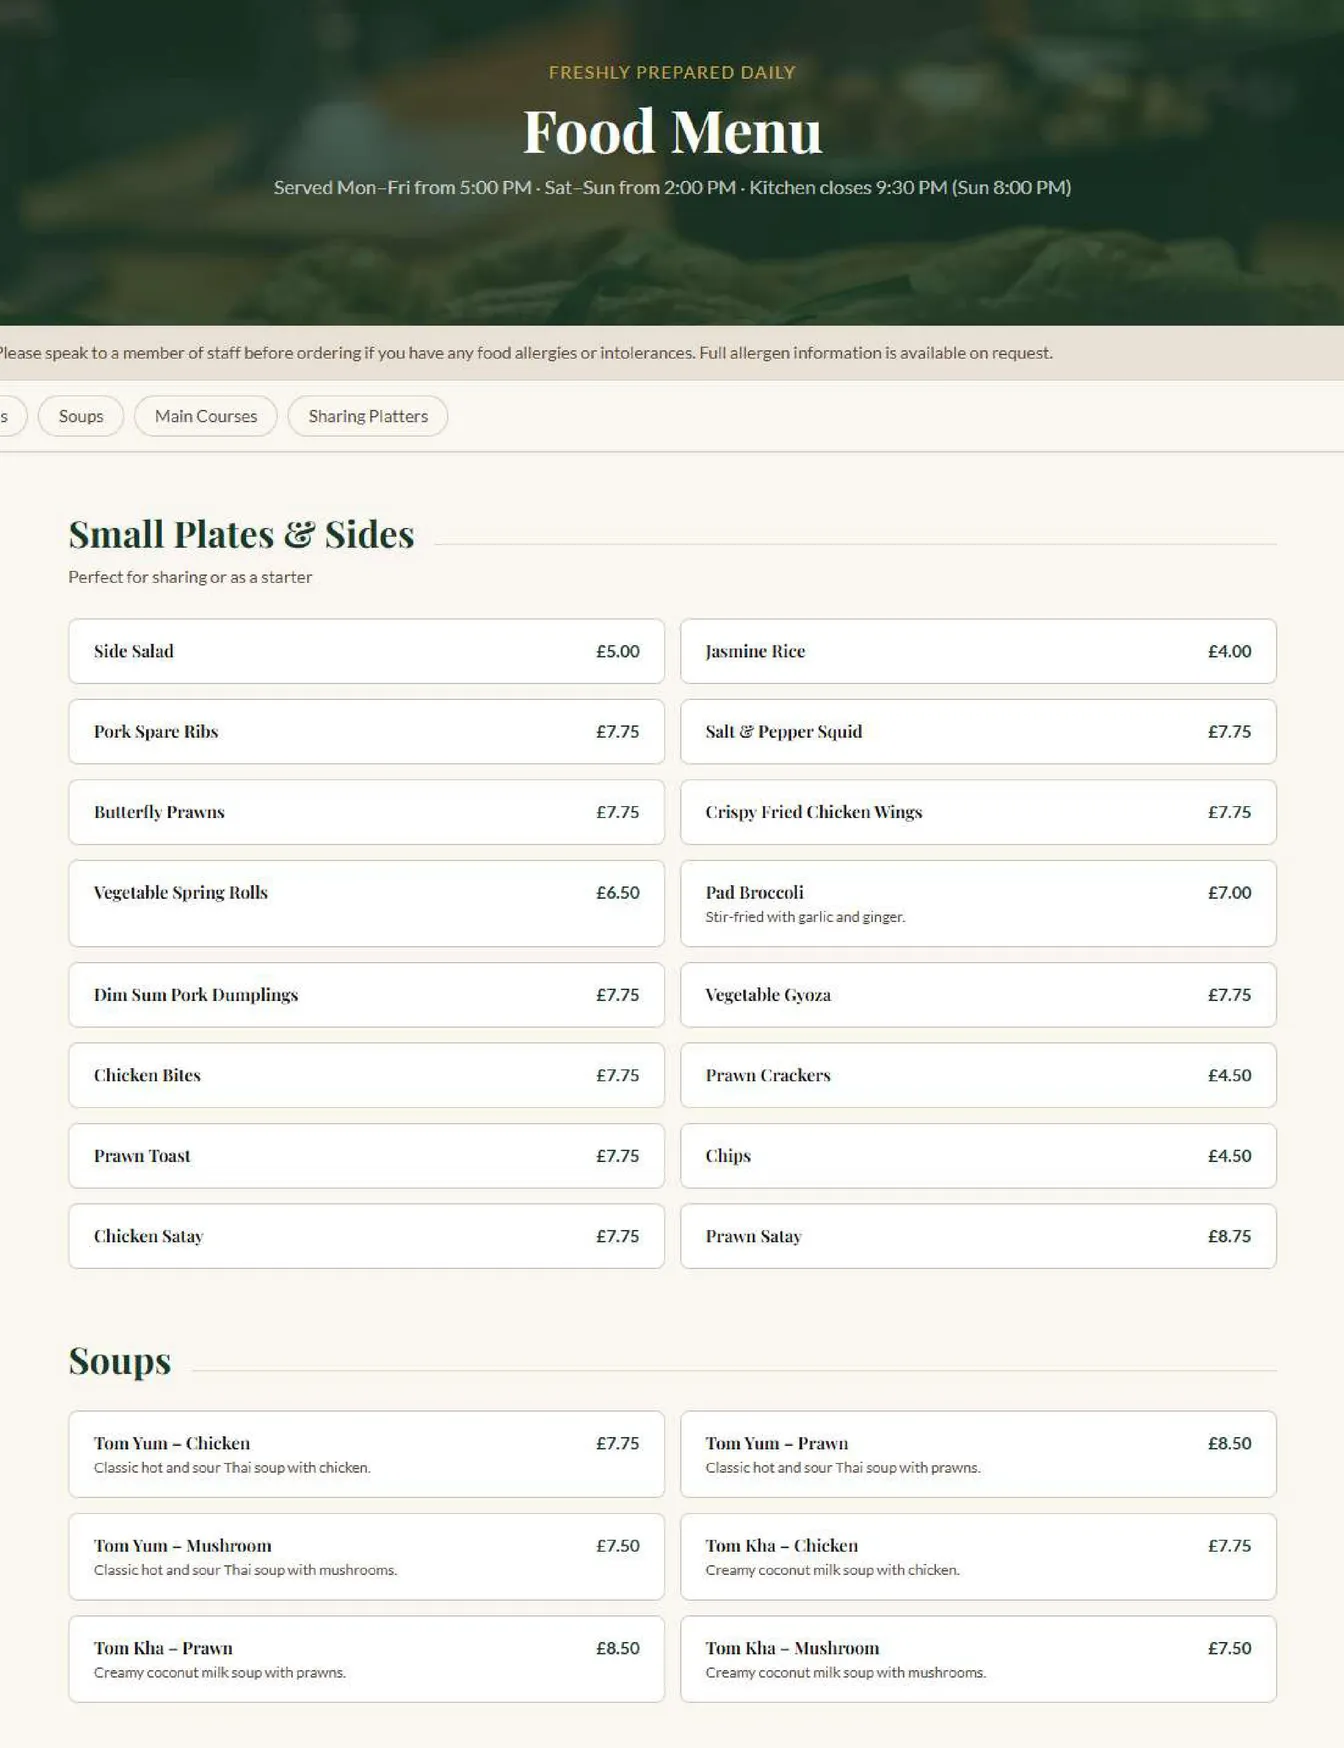1344x1748 pixels.
Task: Click the 'Side Salad' item name
Action: click(x=134, y=651)
